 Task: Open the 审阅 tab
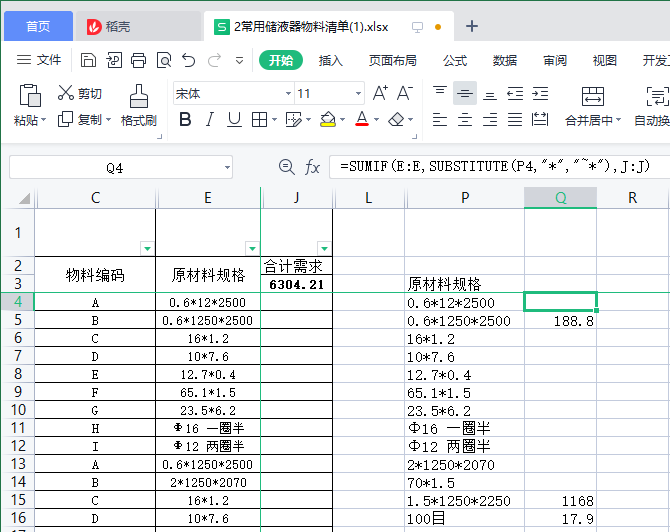[555, 61]
